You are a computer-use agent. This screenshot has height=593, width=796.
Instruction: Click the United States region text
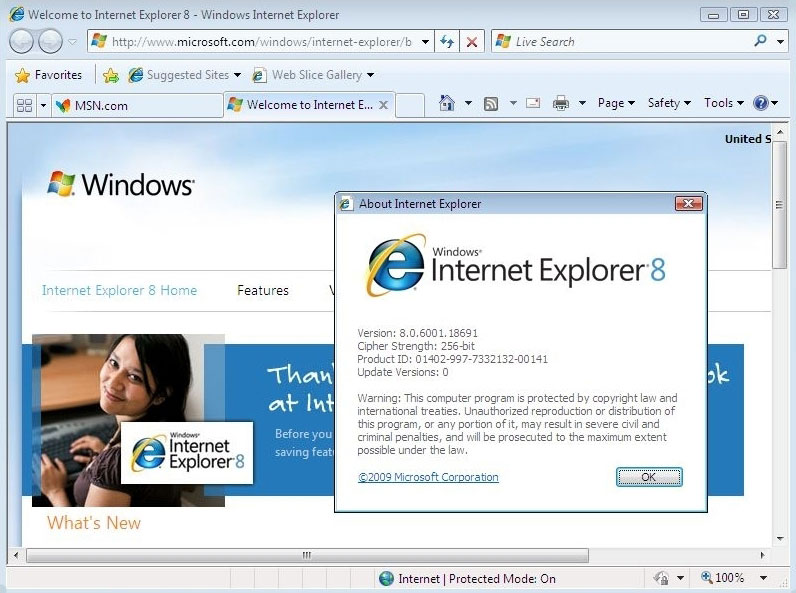click(748, 139)
